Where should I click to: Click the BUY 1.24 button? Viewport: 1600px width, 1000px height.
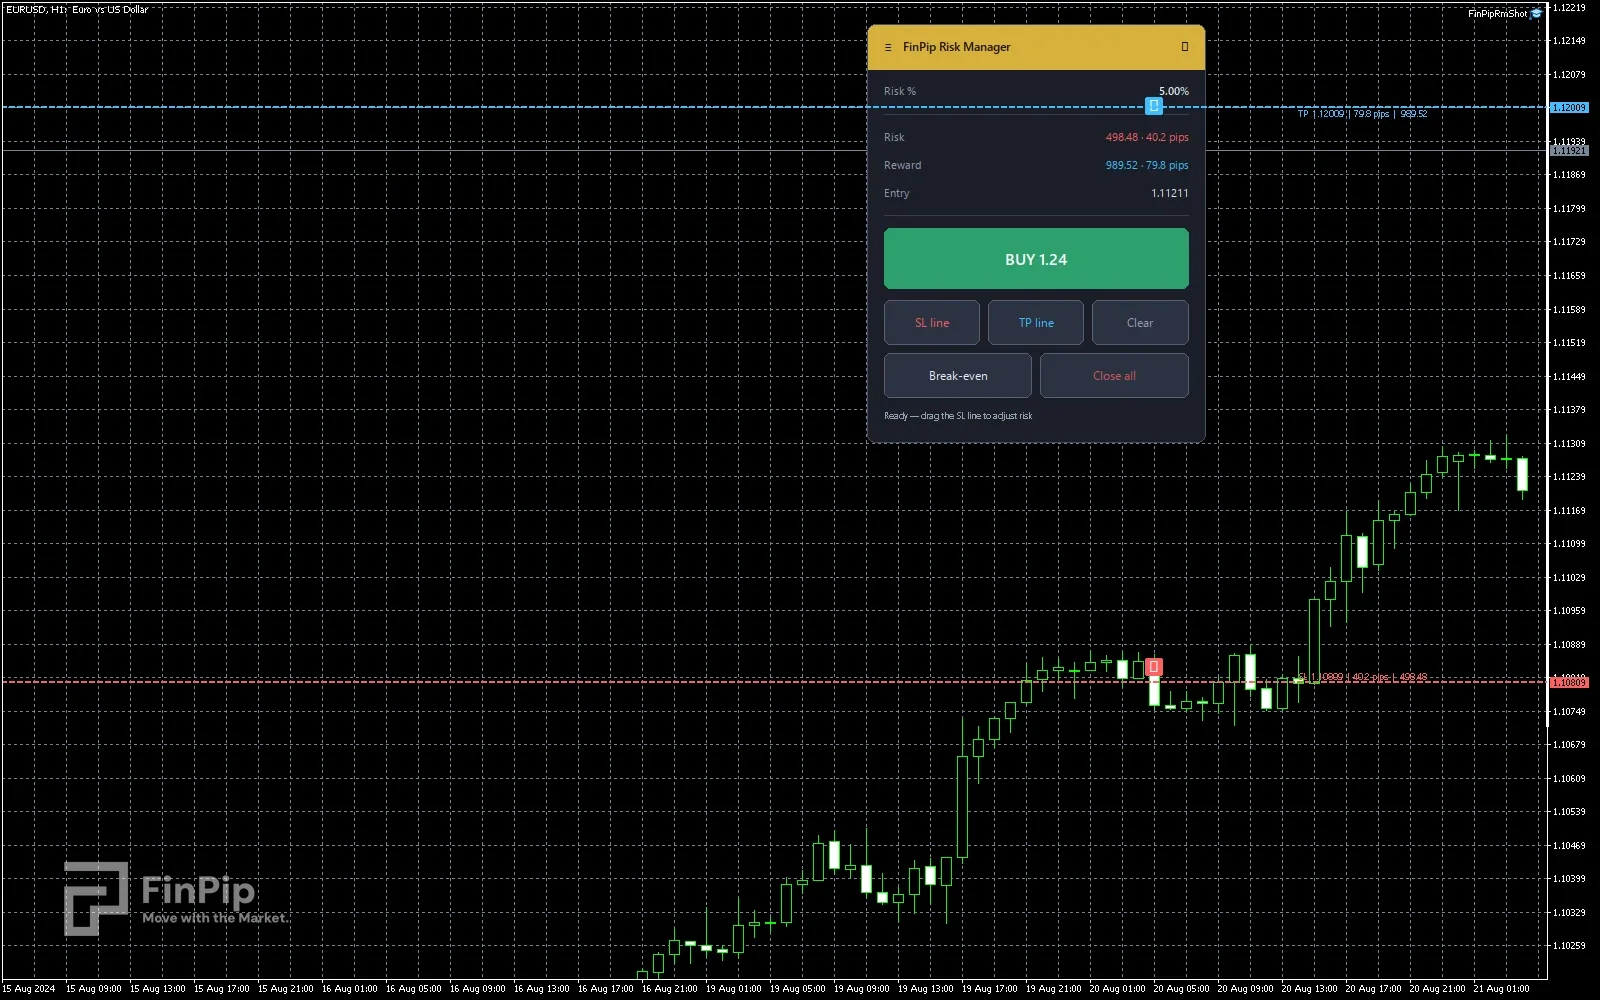pos(1036,259)
